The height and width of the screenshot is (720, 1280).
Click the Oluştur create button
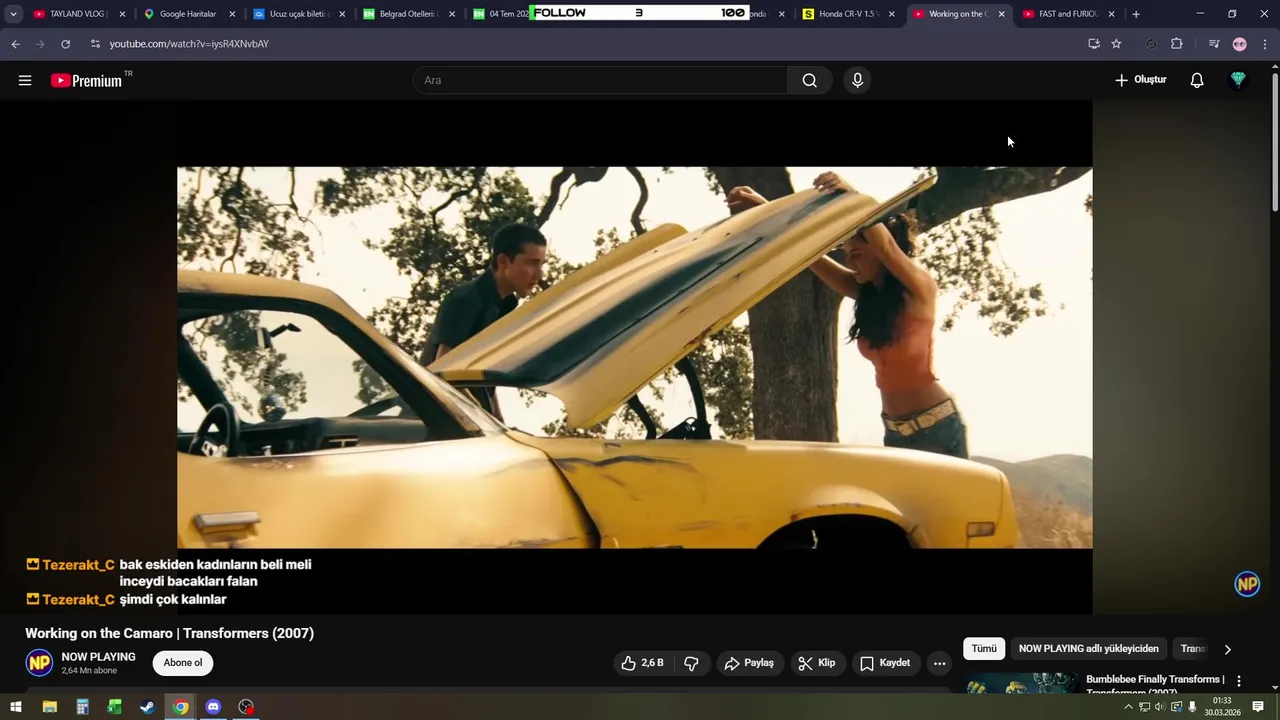pos(1141,80)
